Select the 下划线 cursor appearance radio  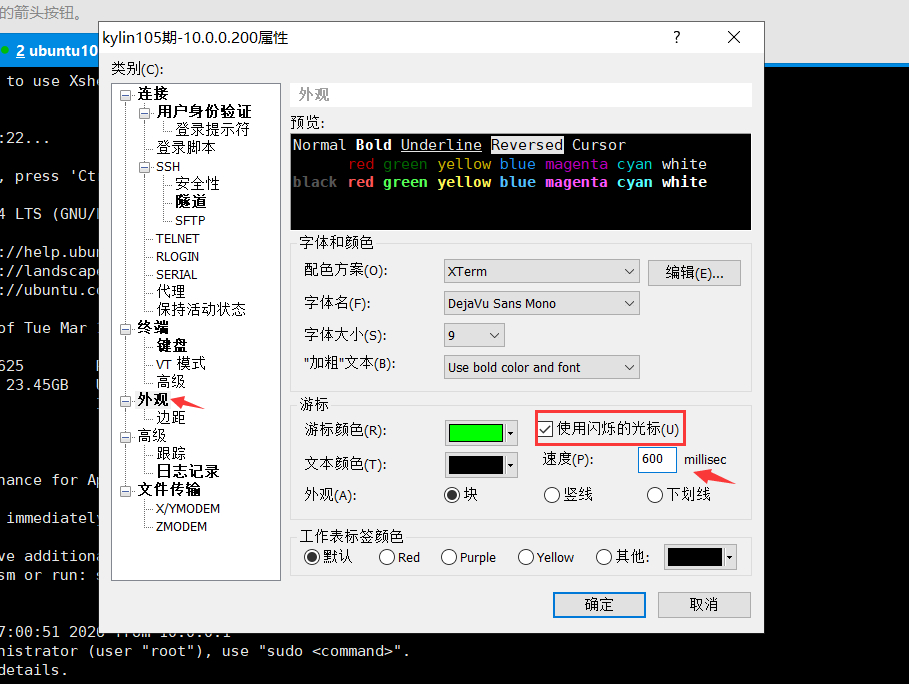click(x=655, y=495)
